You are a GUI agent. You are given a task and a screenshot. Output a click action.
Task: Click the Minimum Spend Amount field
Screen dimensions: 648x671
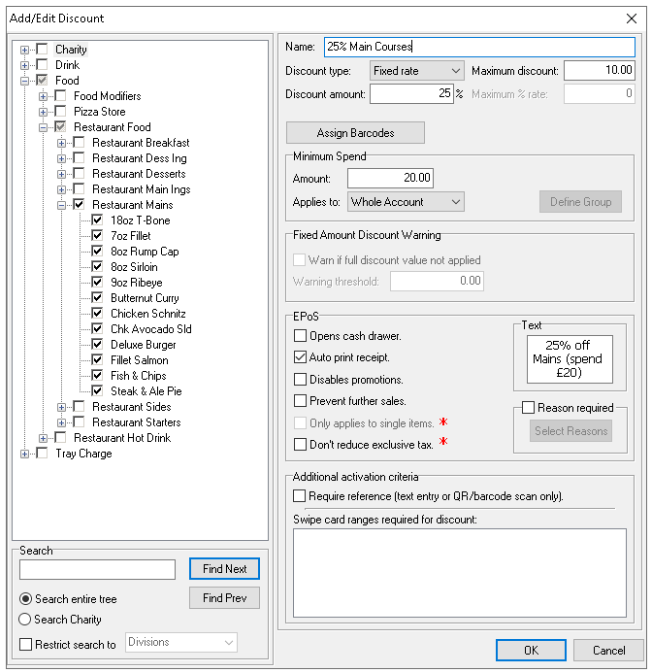coord(391,178)
